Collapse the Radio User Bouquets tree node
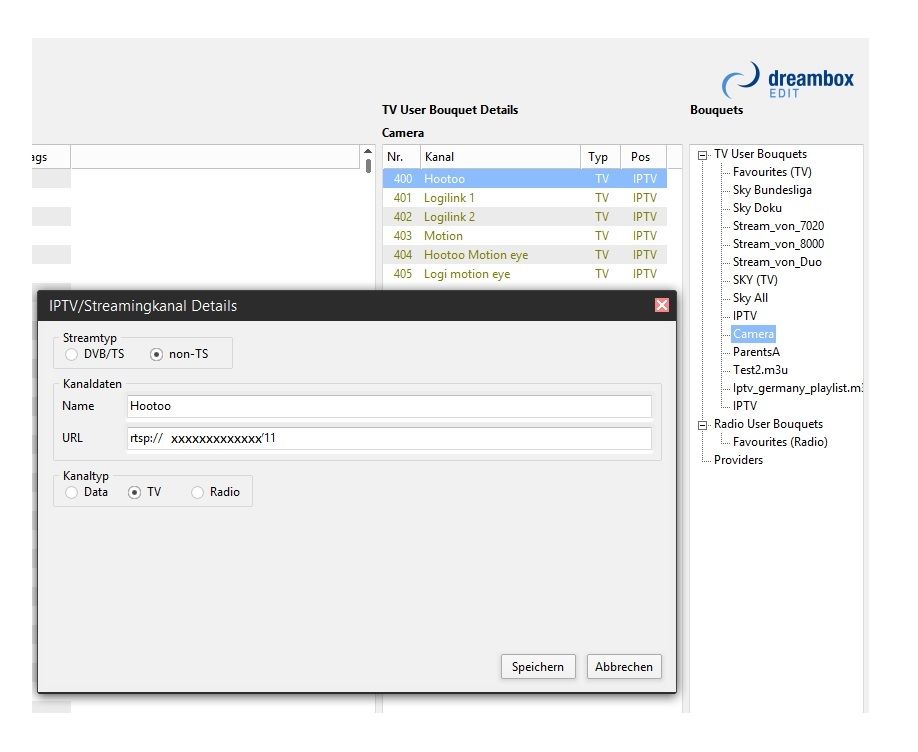 click(702, 425)
